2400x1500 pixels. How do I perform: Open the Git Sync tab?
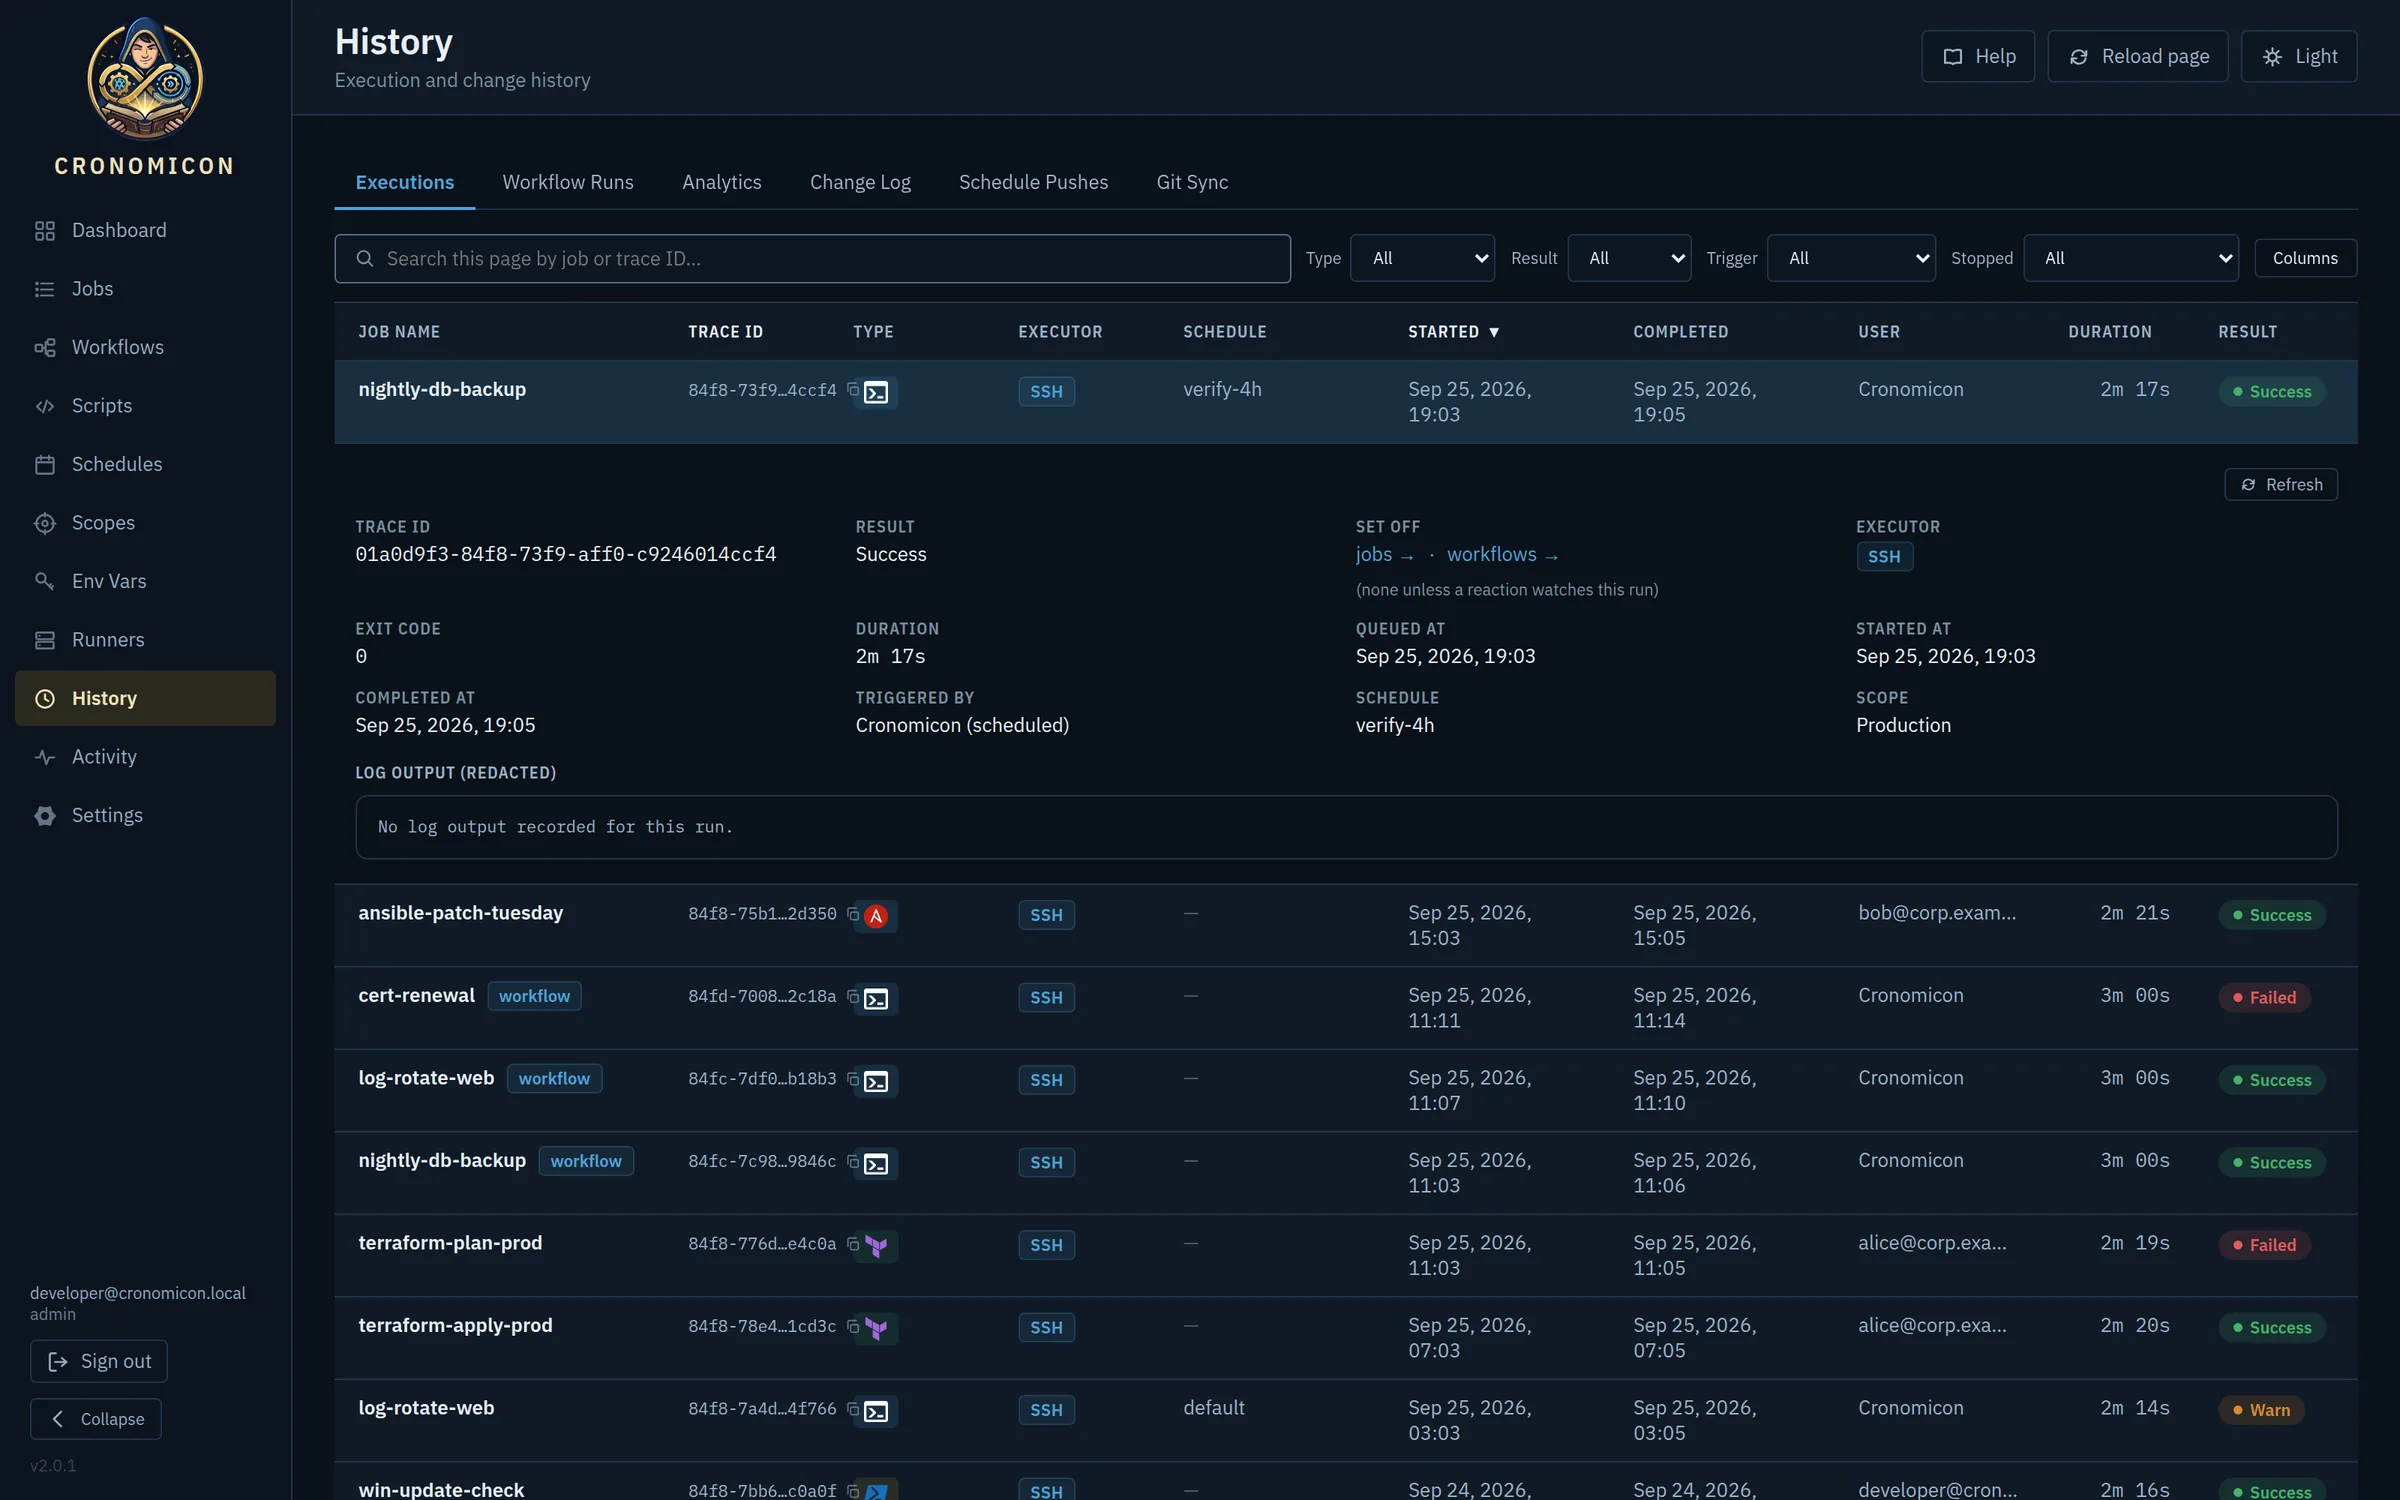1192,182
